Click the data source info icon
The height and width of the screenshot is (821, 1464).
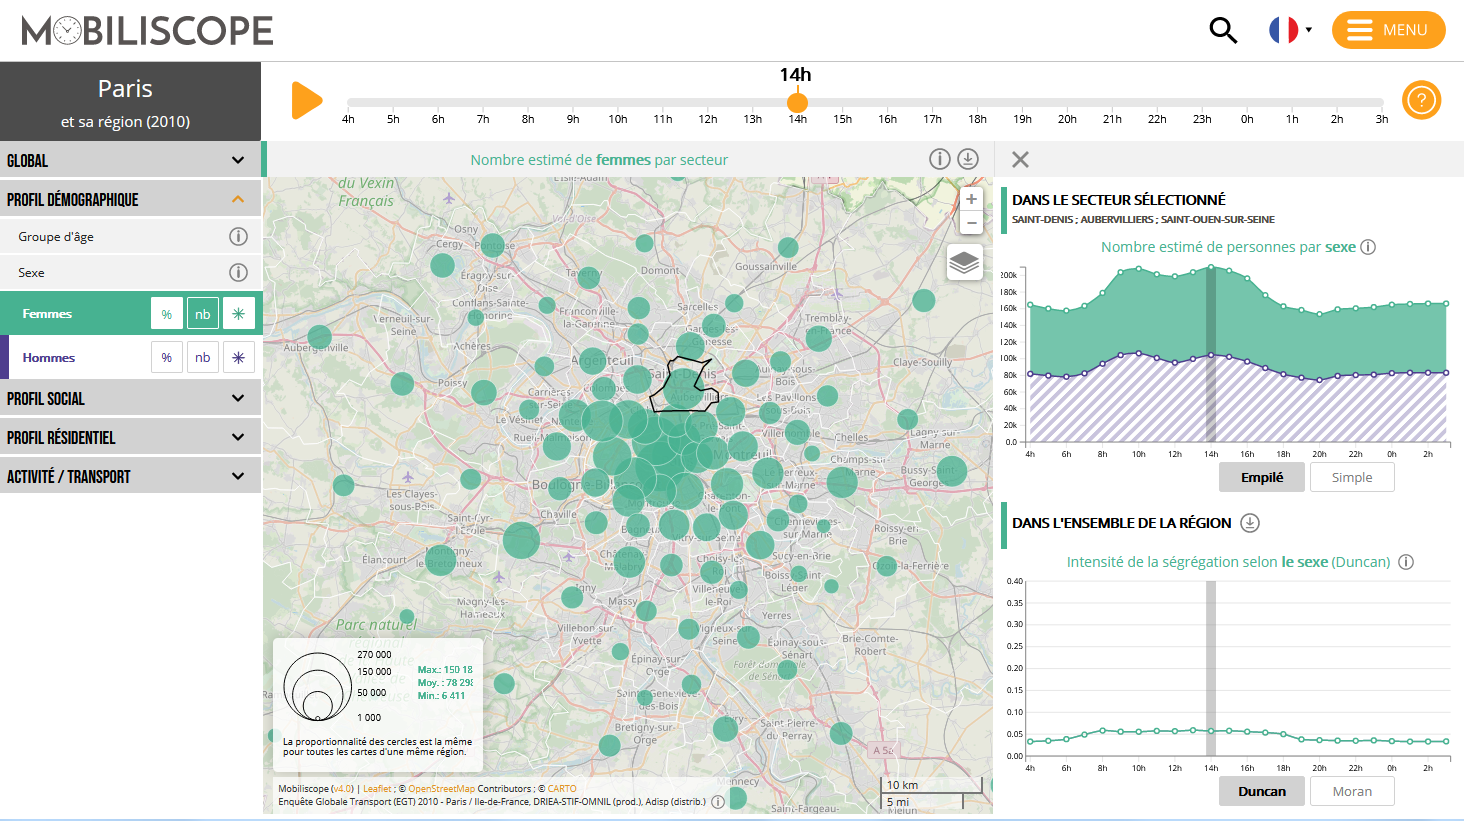click(718, 802)
